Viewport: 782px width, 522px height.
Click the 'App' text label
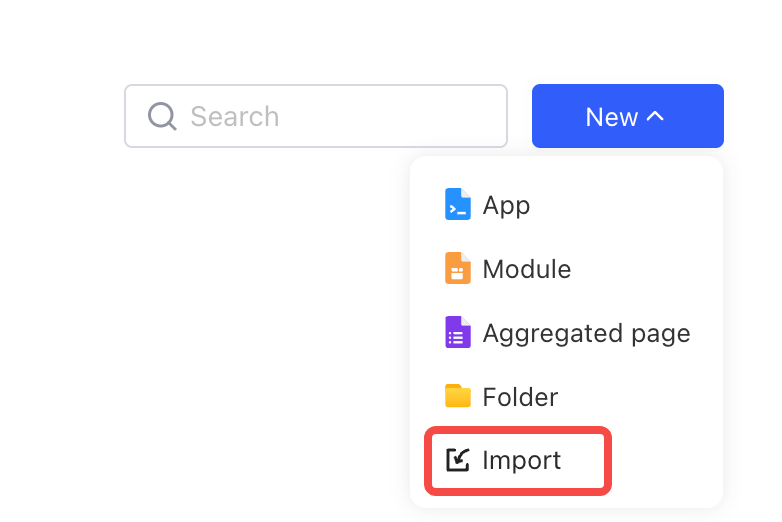pos(506,205)
